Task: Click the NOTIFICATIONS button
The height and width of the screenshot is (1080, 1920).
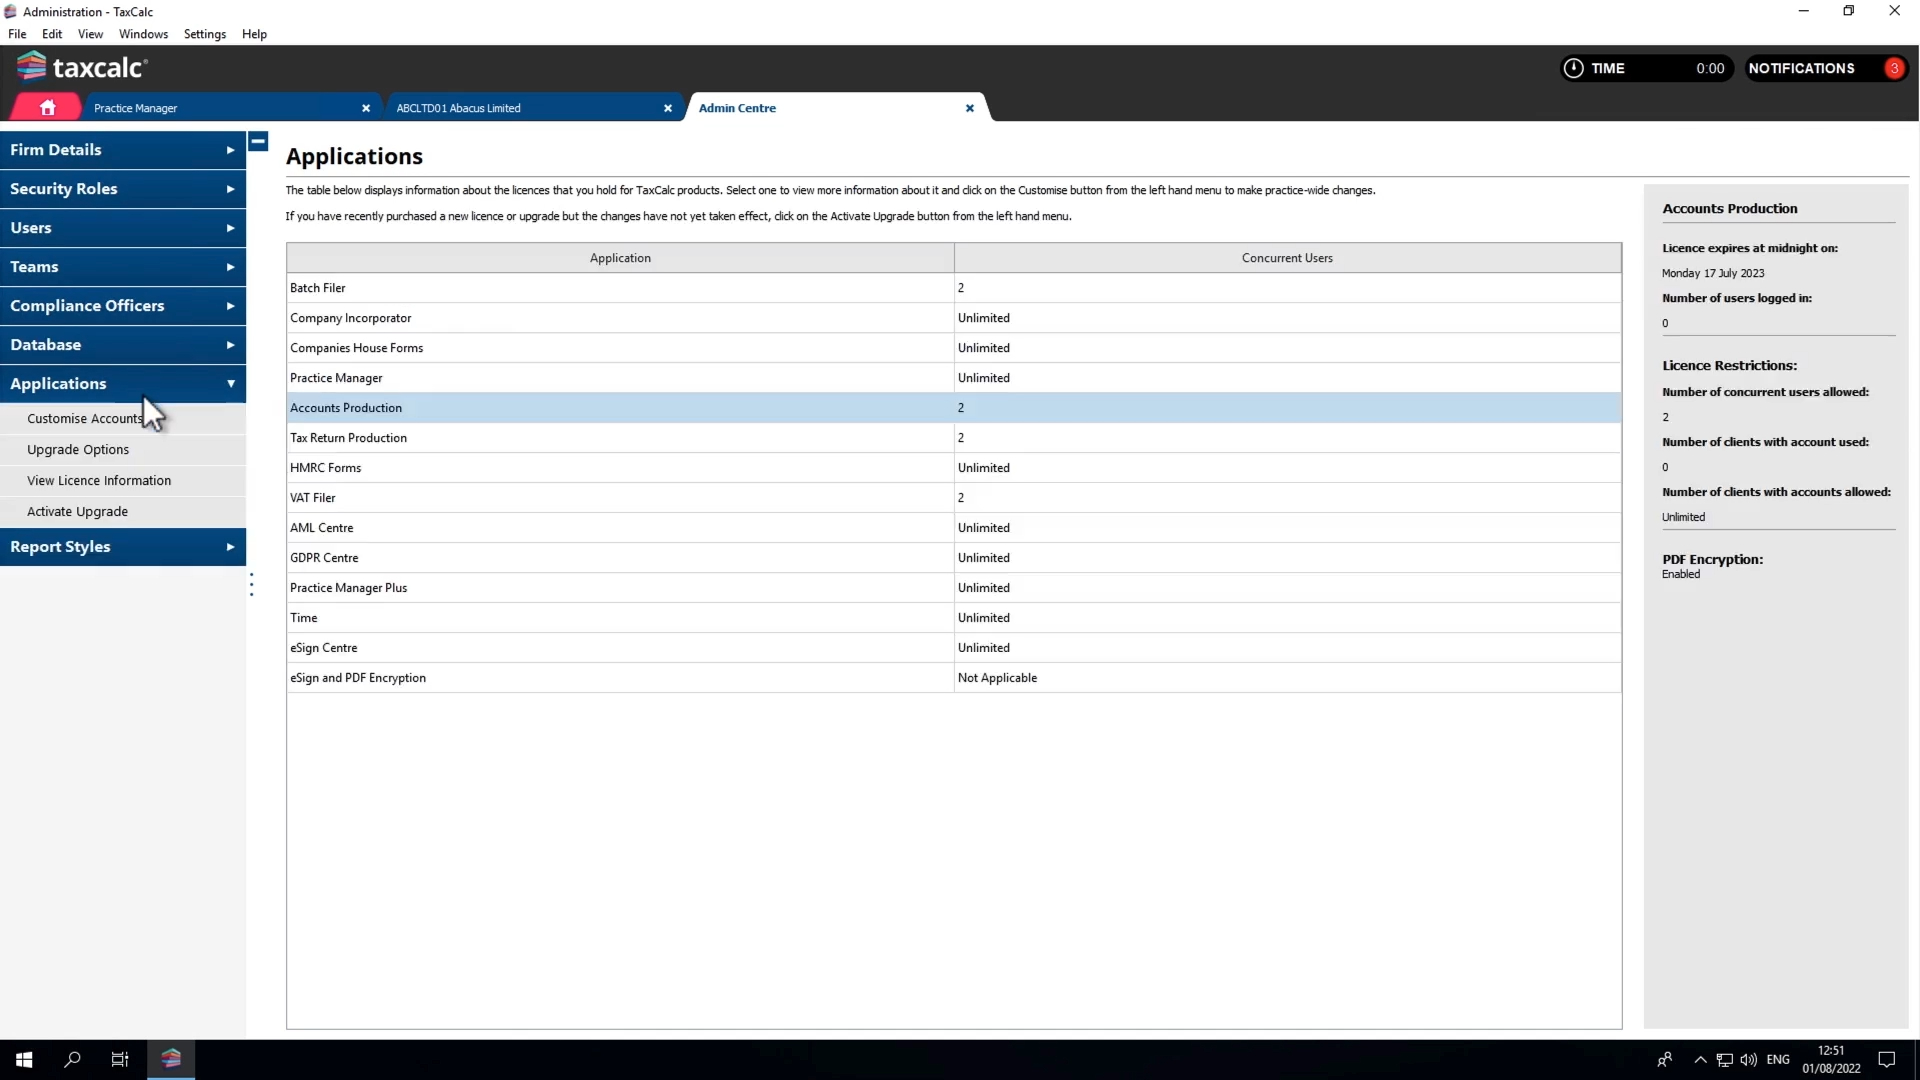Action: tap(1826, 68)
